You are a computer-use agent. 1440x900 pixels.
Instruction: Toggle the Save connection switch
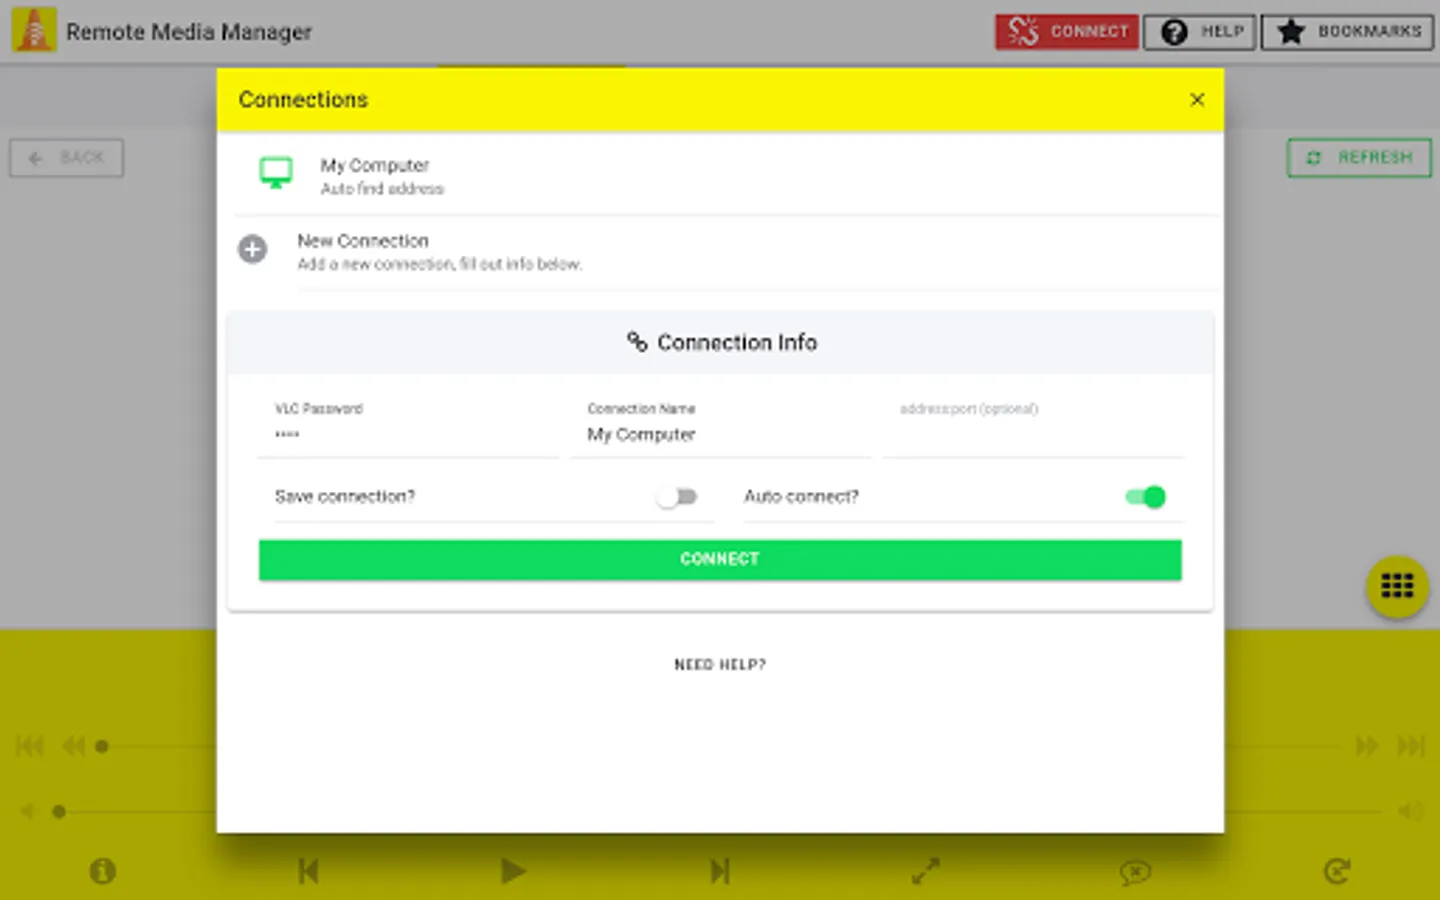[677, 497]
